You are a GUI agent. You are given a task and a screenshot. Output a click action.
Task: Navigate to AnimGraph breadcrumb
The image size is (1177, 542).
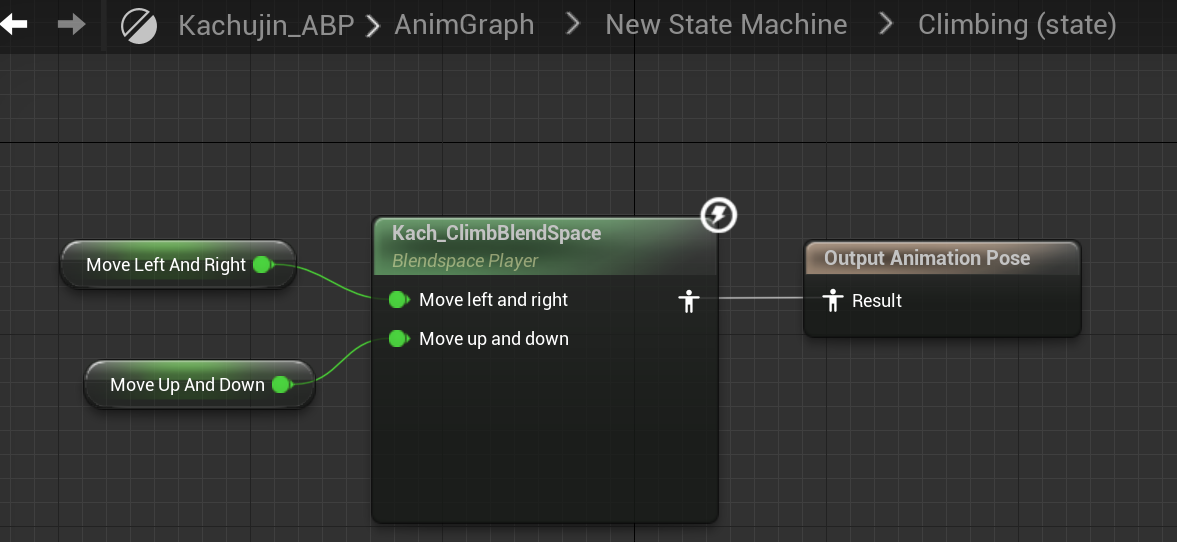[464, 25]
